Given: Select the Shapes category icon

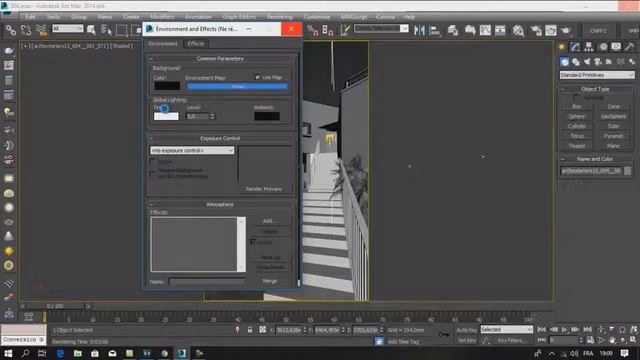Looking at the screenshot, I should click(x=576, y=62).
